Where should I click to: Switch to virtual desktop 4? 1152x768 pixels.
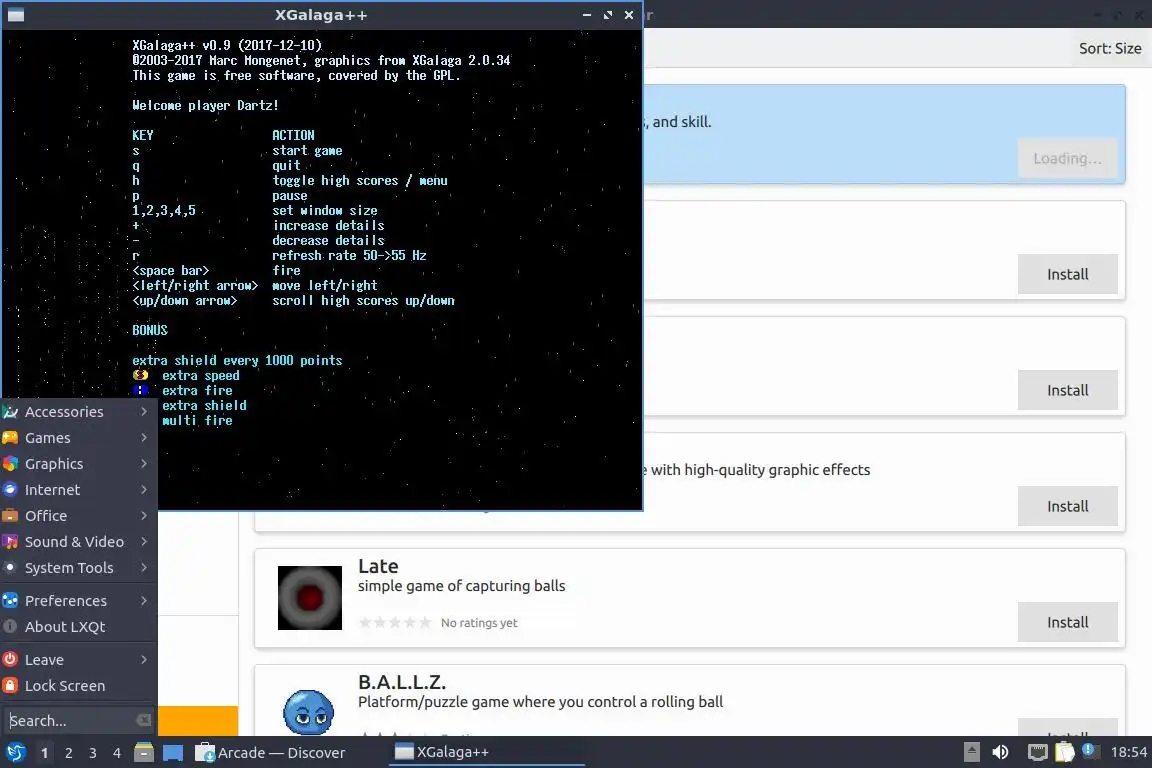pos(117,753)
